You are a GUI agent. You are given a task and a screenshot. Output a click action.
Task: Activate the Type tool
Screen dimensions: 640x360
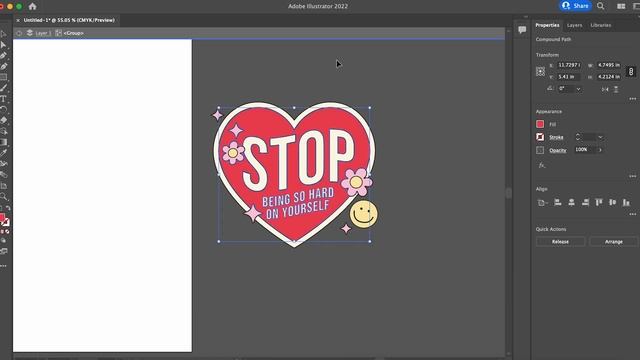pyautogui.click(x=3, y=99)
